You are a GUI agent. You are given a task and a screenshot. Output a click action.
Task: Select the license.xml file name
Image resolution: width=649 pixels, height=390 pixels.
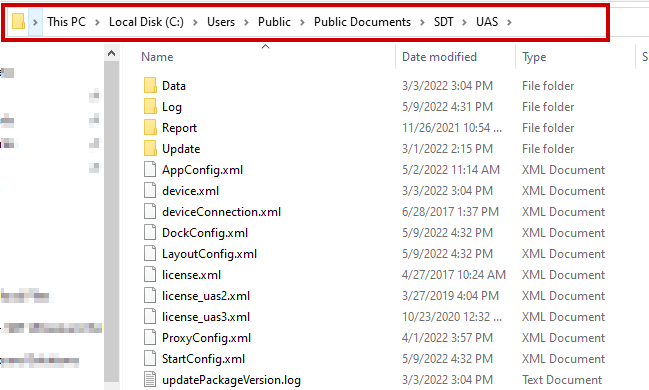pos(191,275)
